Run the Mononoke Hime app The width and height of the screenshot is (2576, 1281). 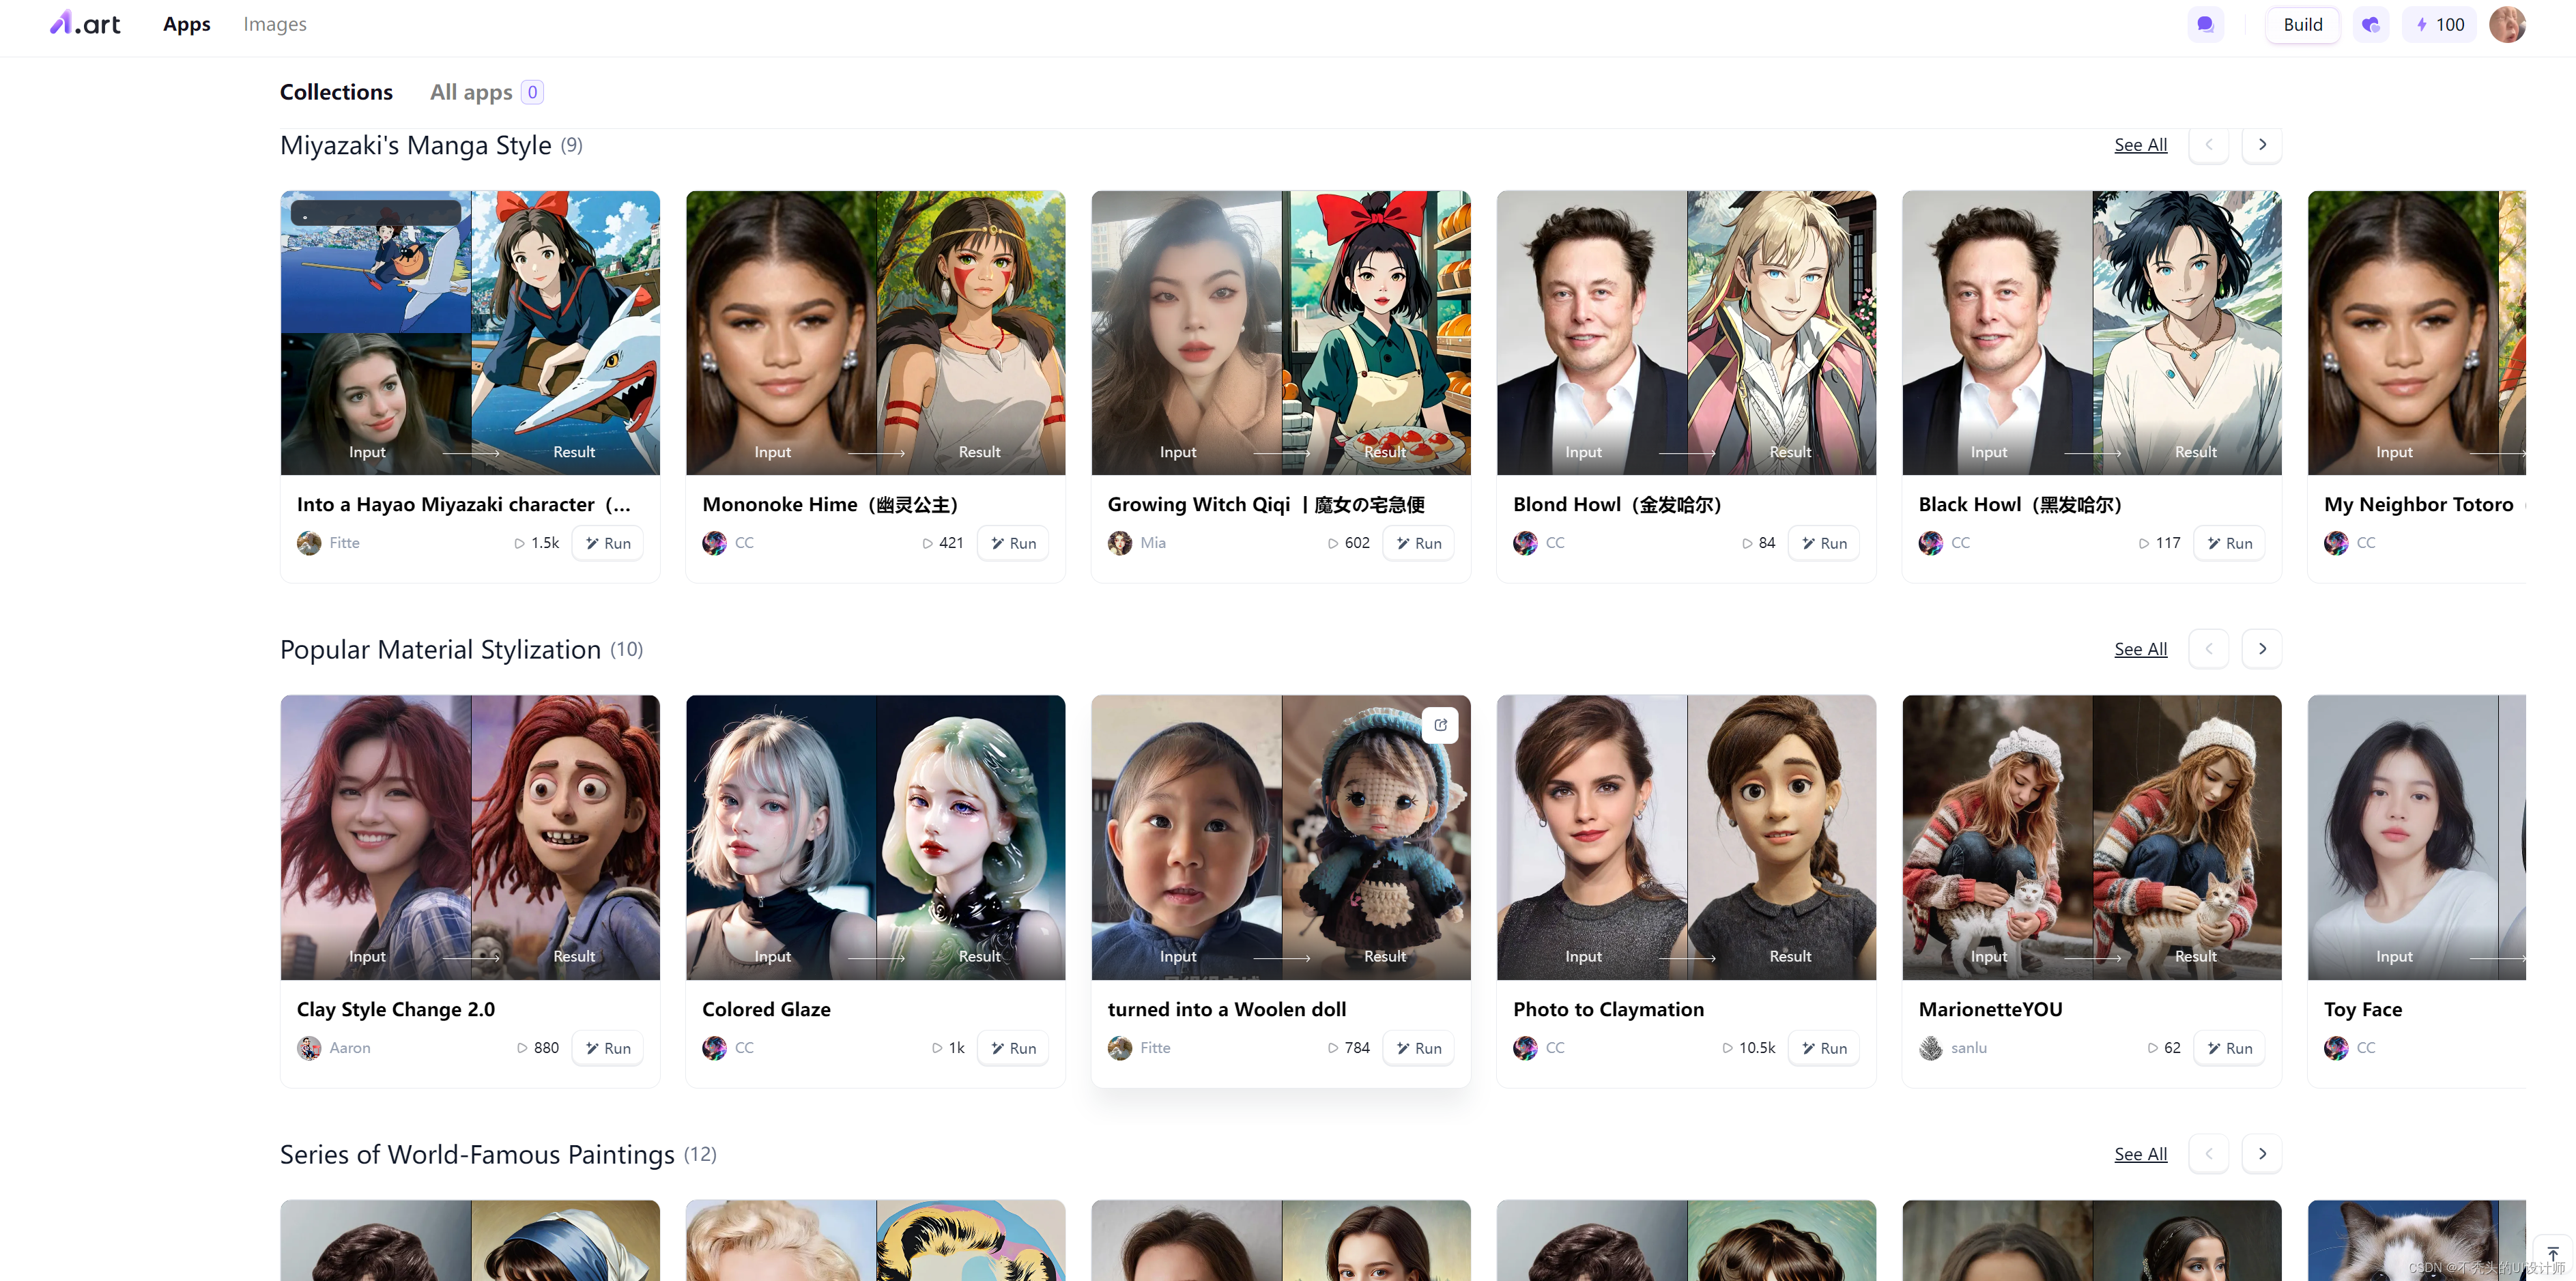[x=1013, y=543]
